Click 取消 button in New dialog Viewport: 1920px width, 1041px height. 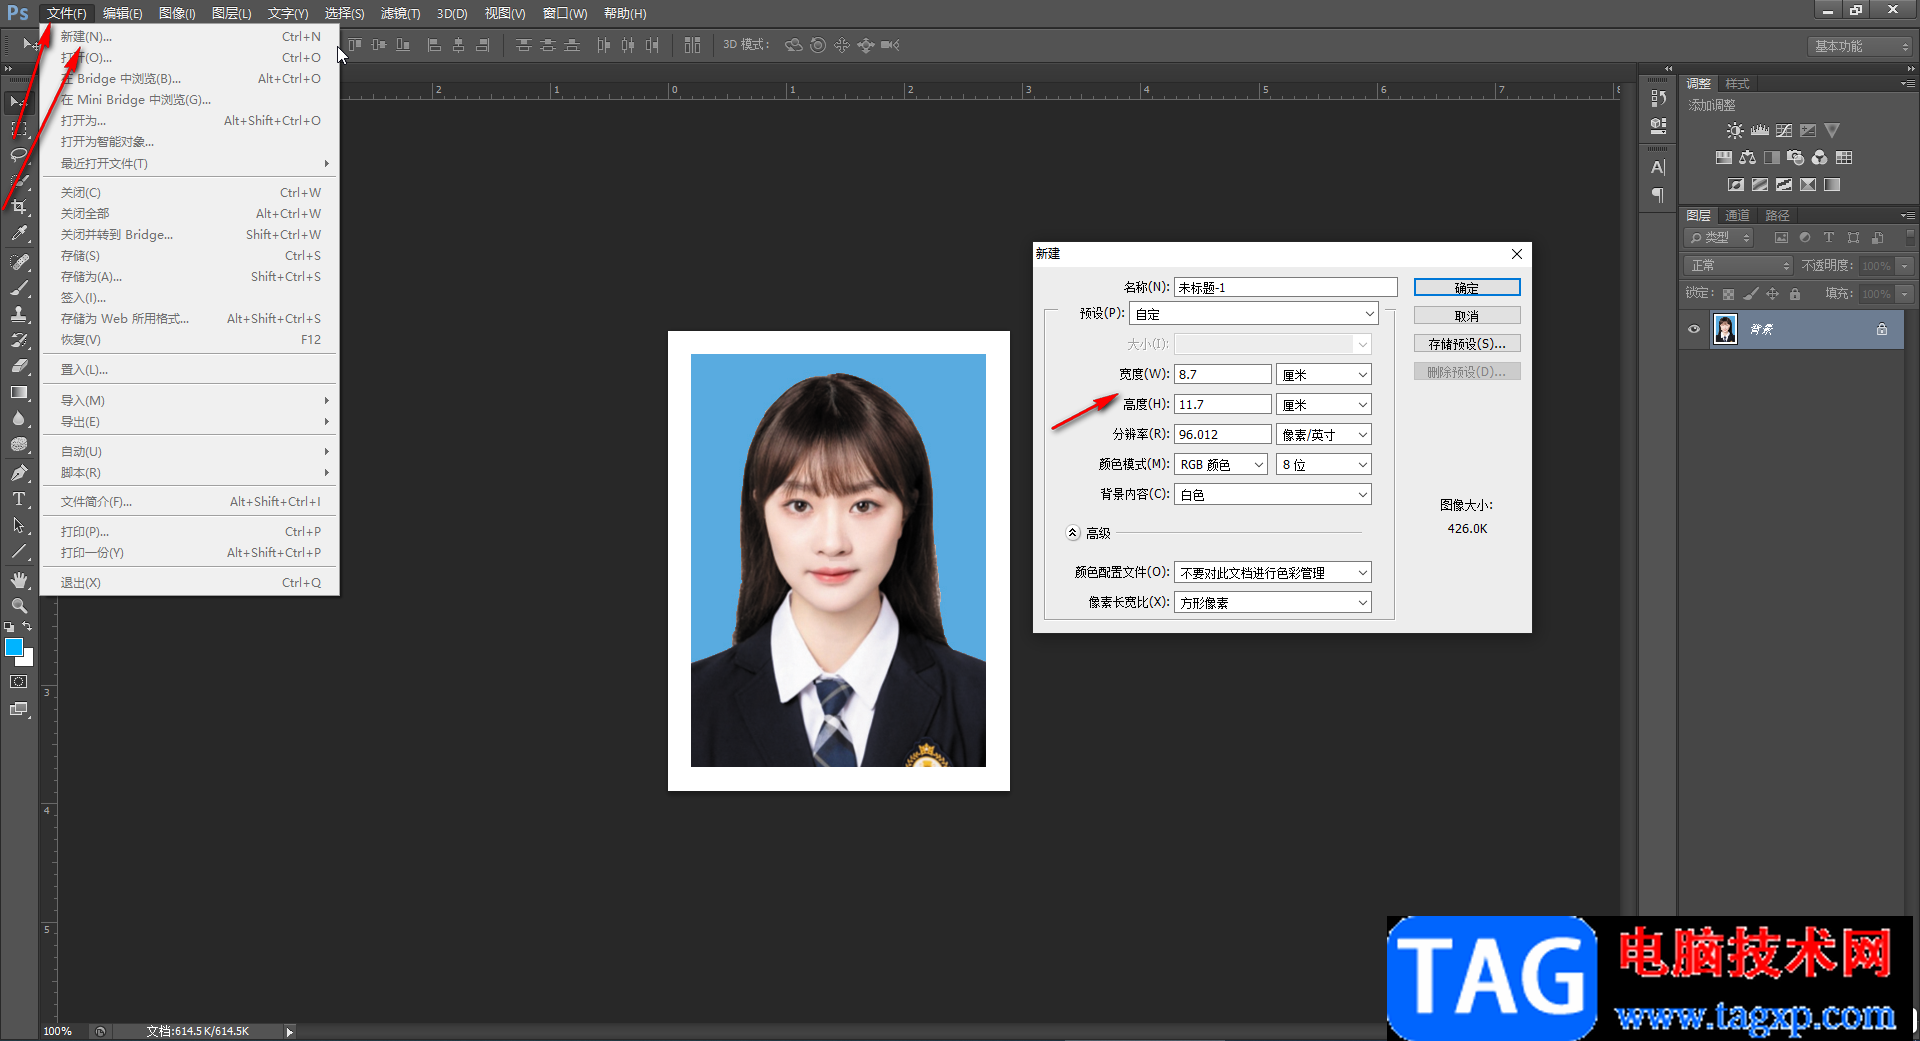[1467, 316]
